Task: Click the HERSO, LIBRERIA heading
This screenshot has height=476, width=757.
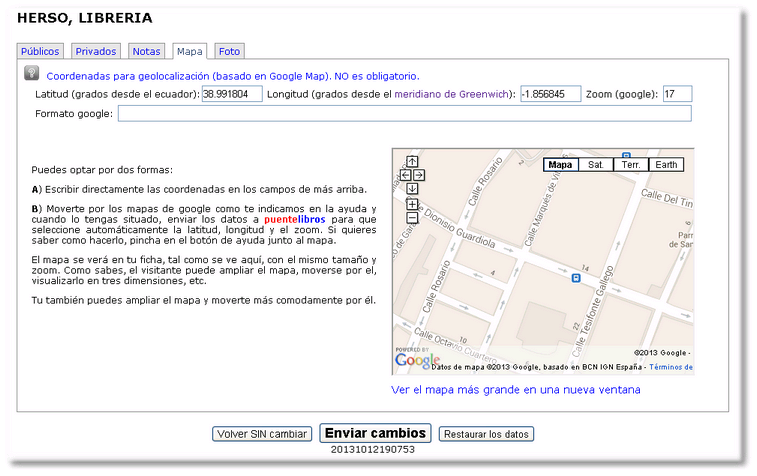Action: coord(85,18)
